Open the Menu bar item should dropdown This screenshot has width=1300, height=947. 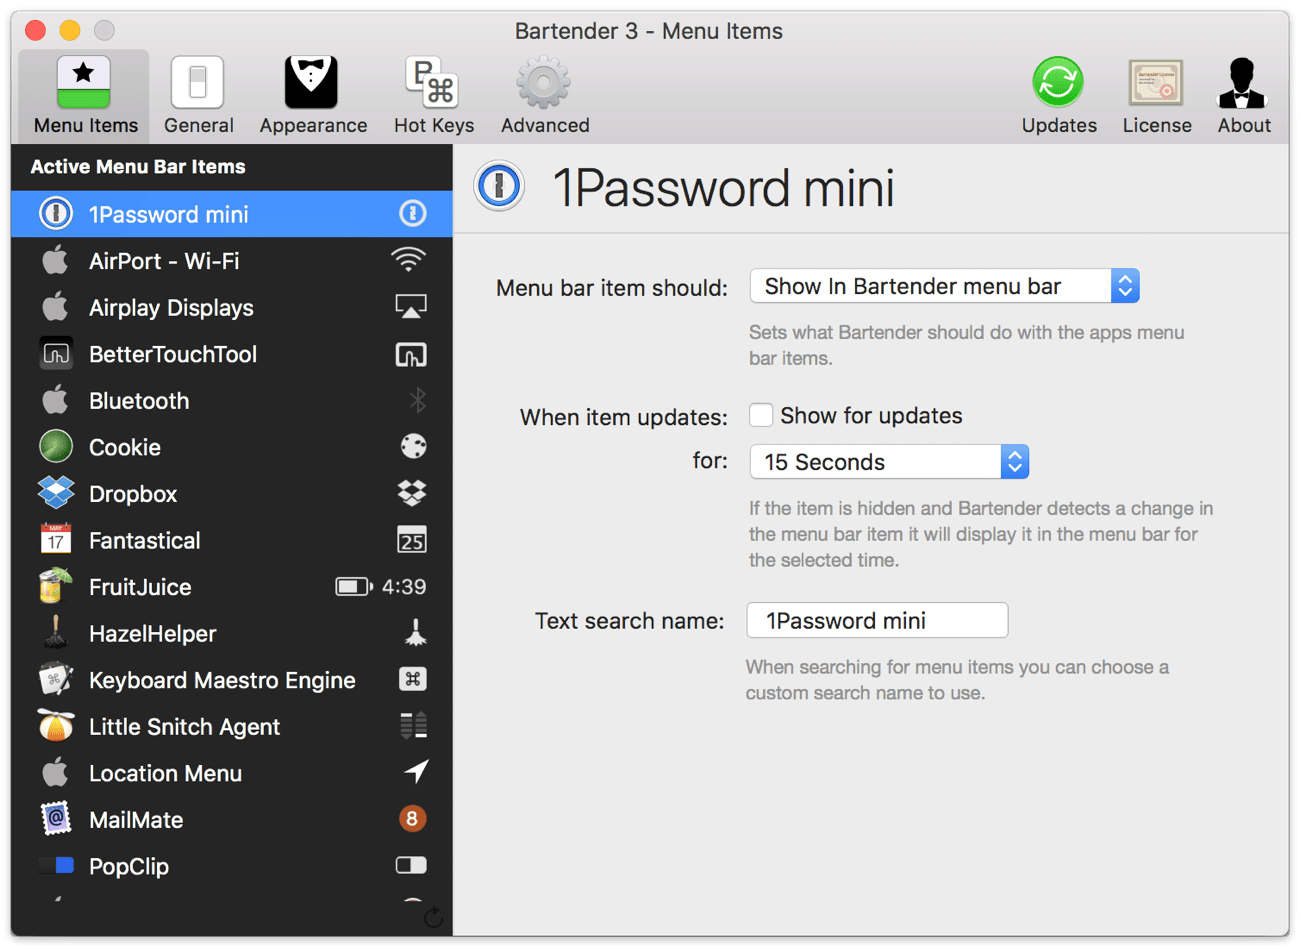[944, 286]
